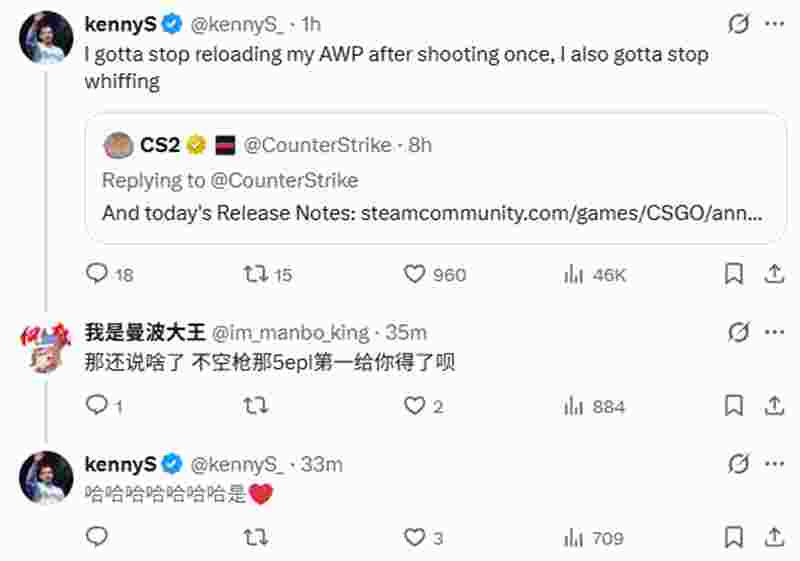View analytics showing 884 views
The image size is (800, 561).
pyautogui.click(x=574, y=406)
